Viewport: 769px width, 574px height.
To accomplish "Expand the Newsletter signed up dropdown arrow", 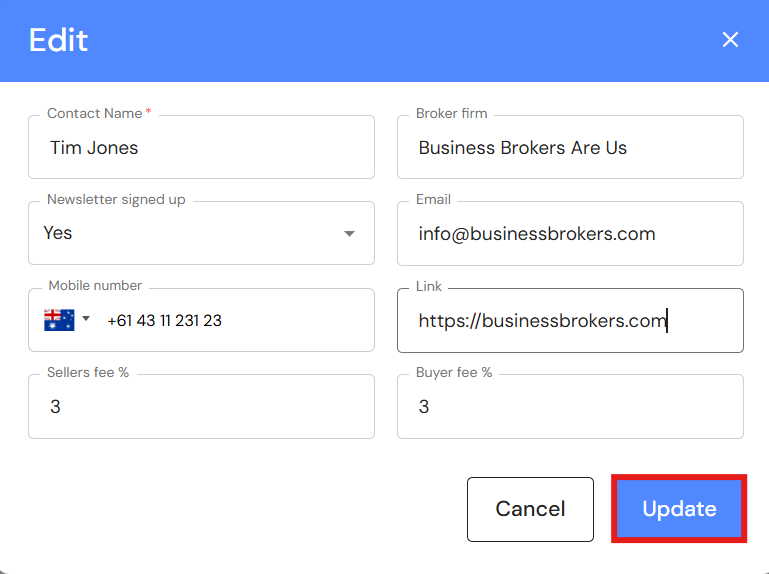I will (349, 234).
